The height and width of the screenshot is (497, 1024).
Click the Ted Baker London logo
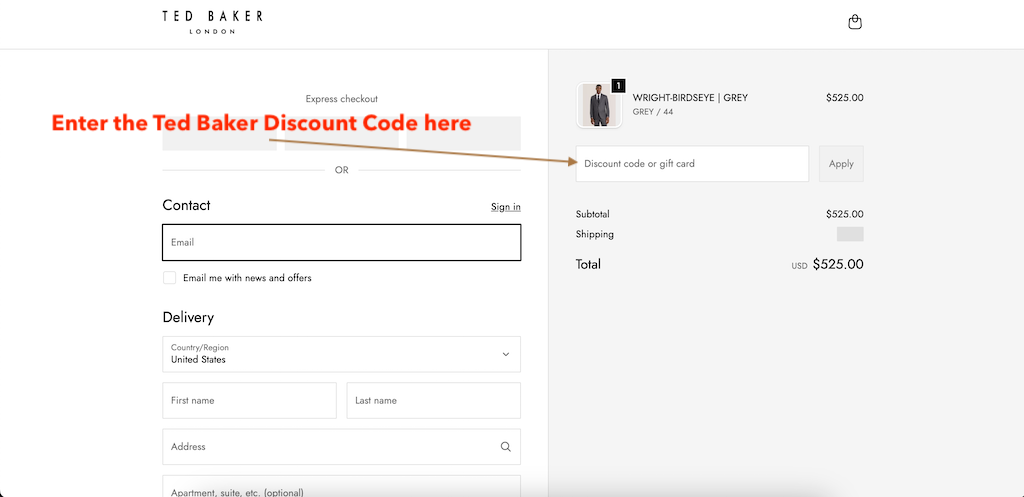[212, 22]
